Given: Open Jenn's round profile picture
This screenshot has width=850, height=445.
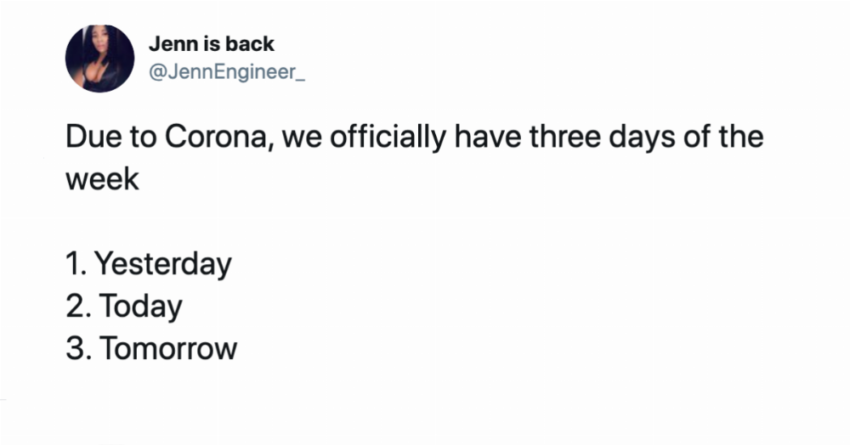Looking at the screenshot, I should 100,59.
